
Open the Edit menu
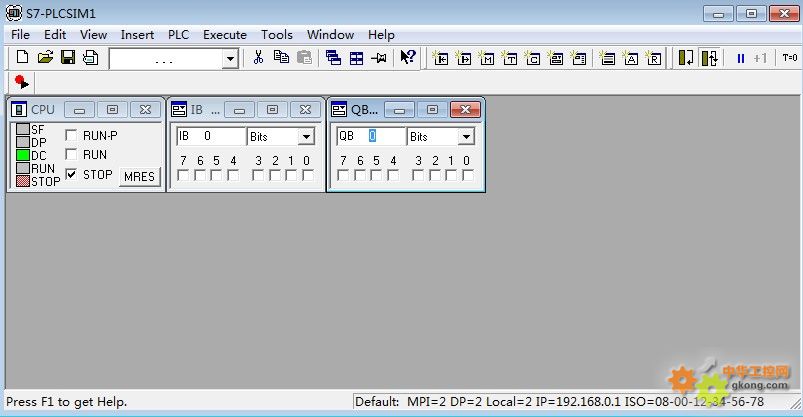[55, 35]
